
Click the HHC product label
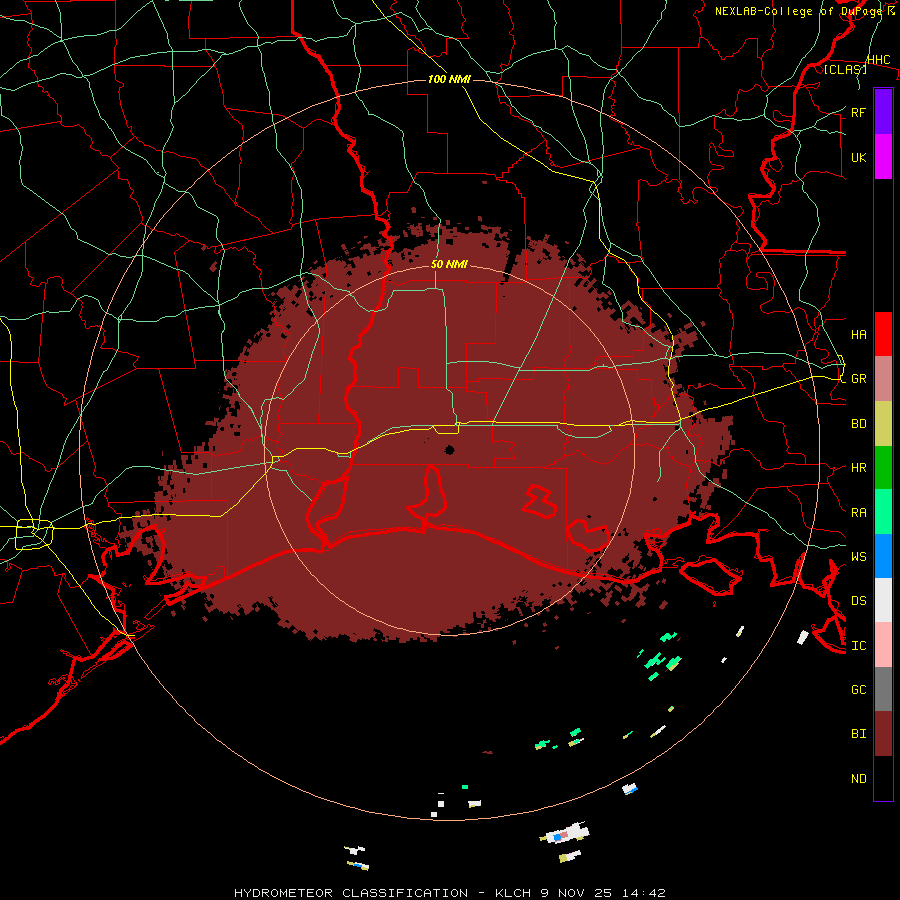click(x=878, y=60)
